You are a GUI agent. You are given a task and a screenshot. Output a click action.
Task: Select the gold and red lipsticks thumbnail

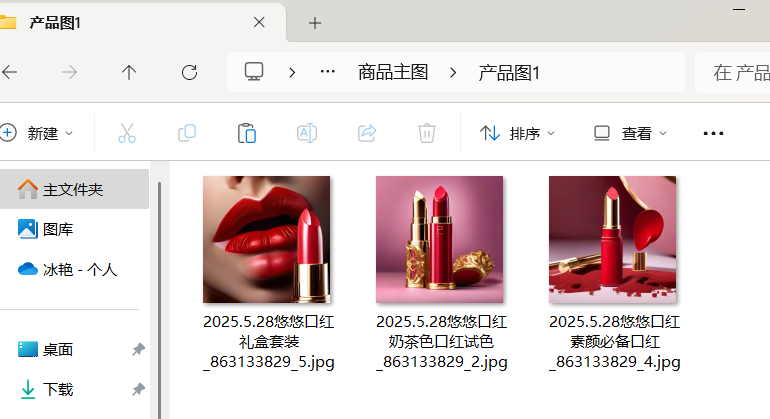coord(440,239)
